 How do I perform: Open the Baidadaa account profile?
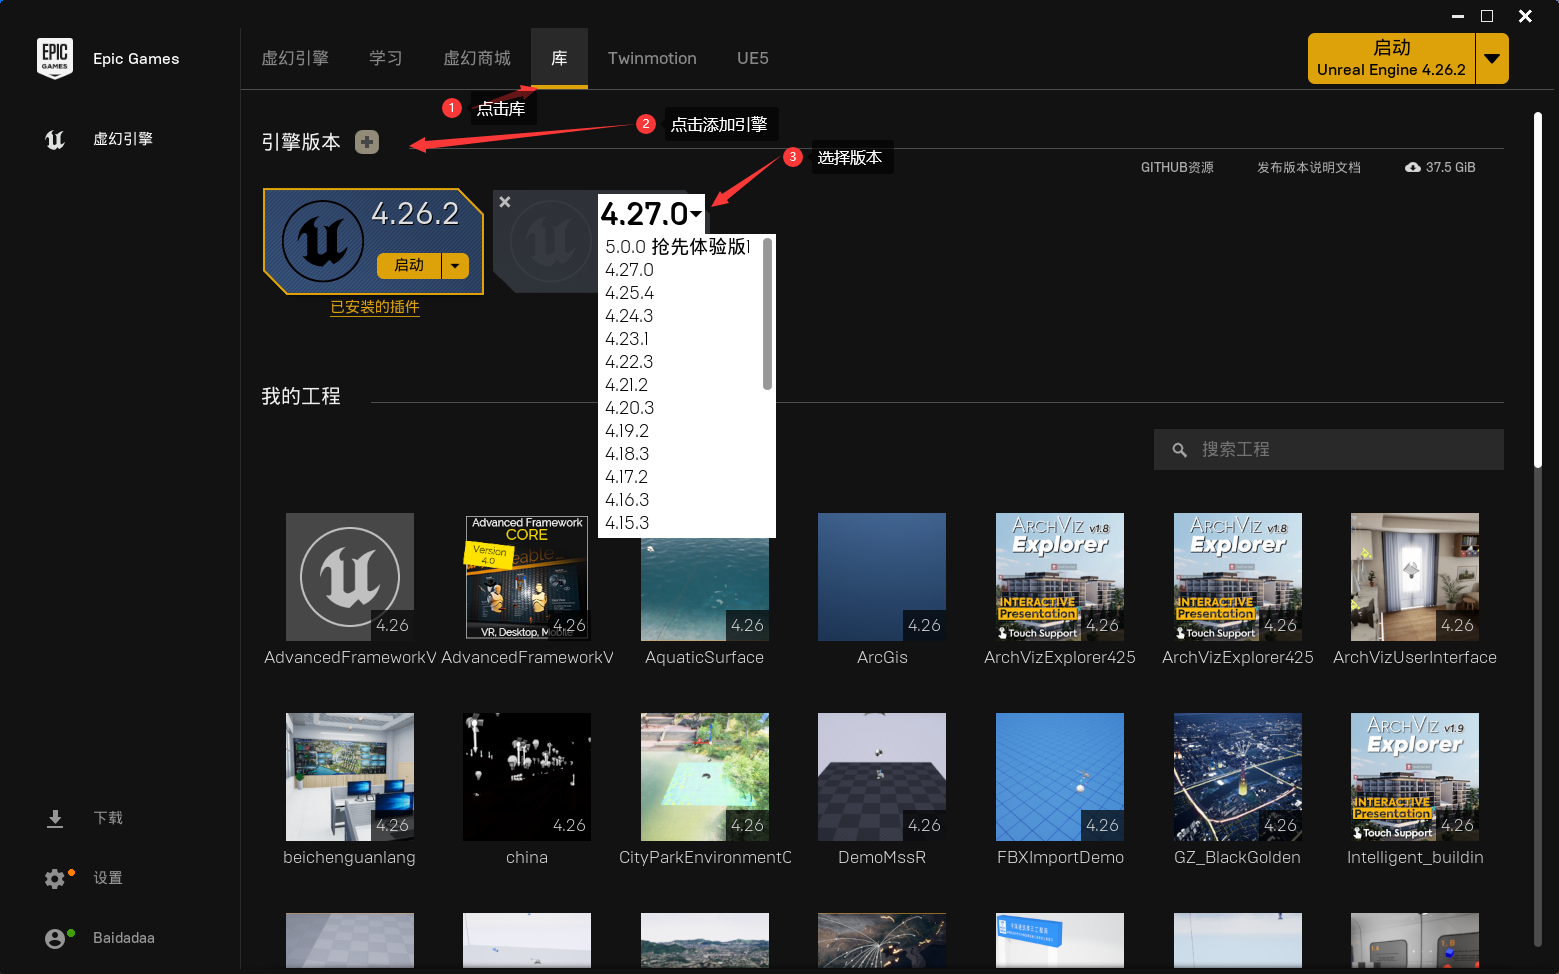(99, 938)
